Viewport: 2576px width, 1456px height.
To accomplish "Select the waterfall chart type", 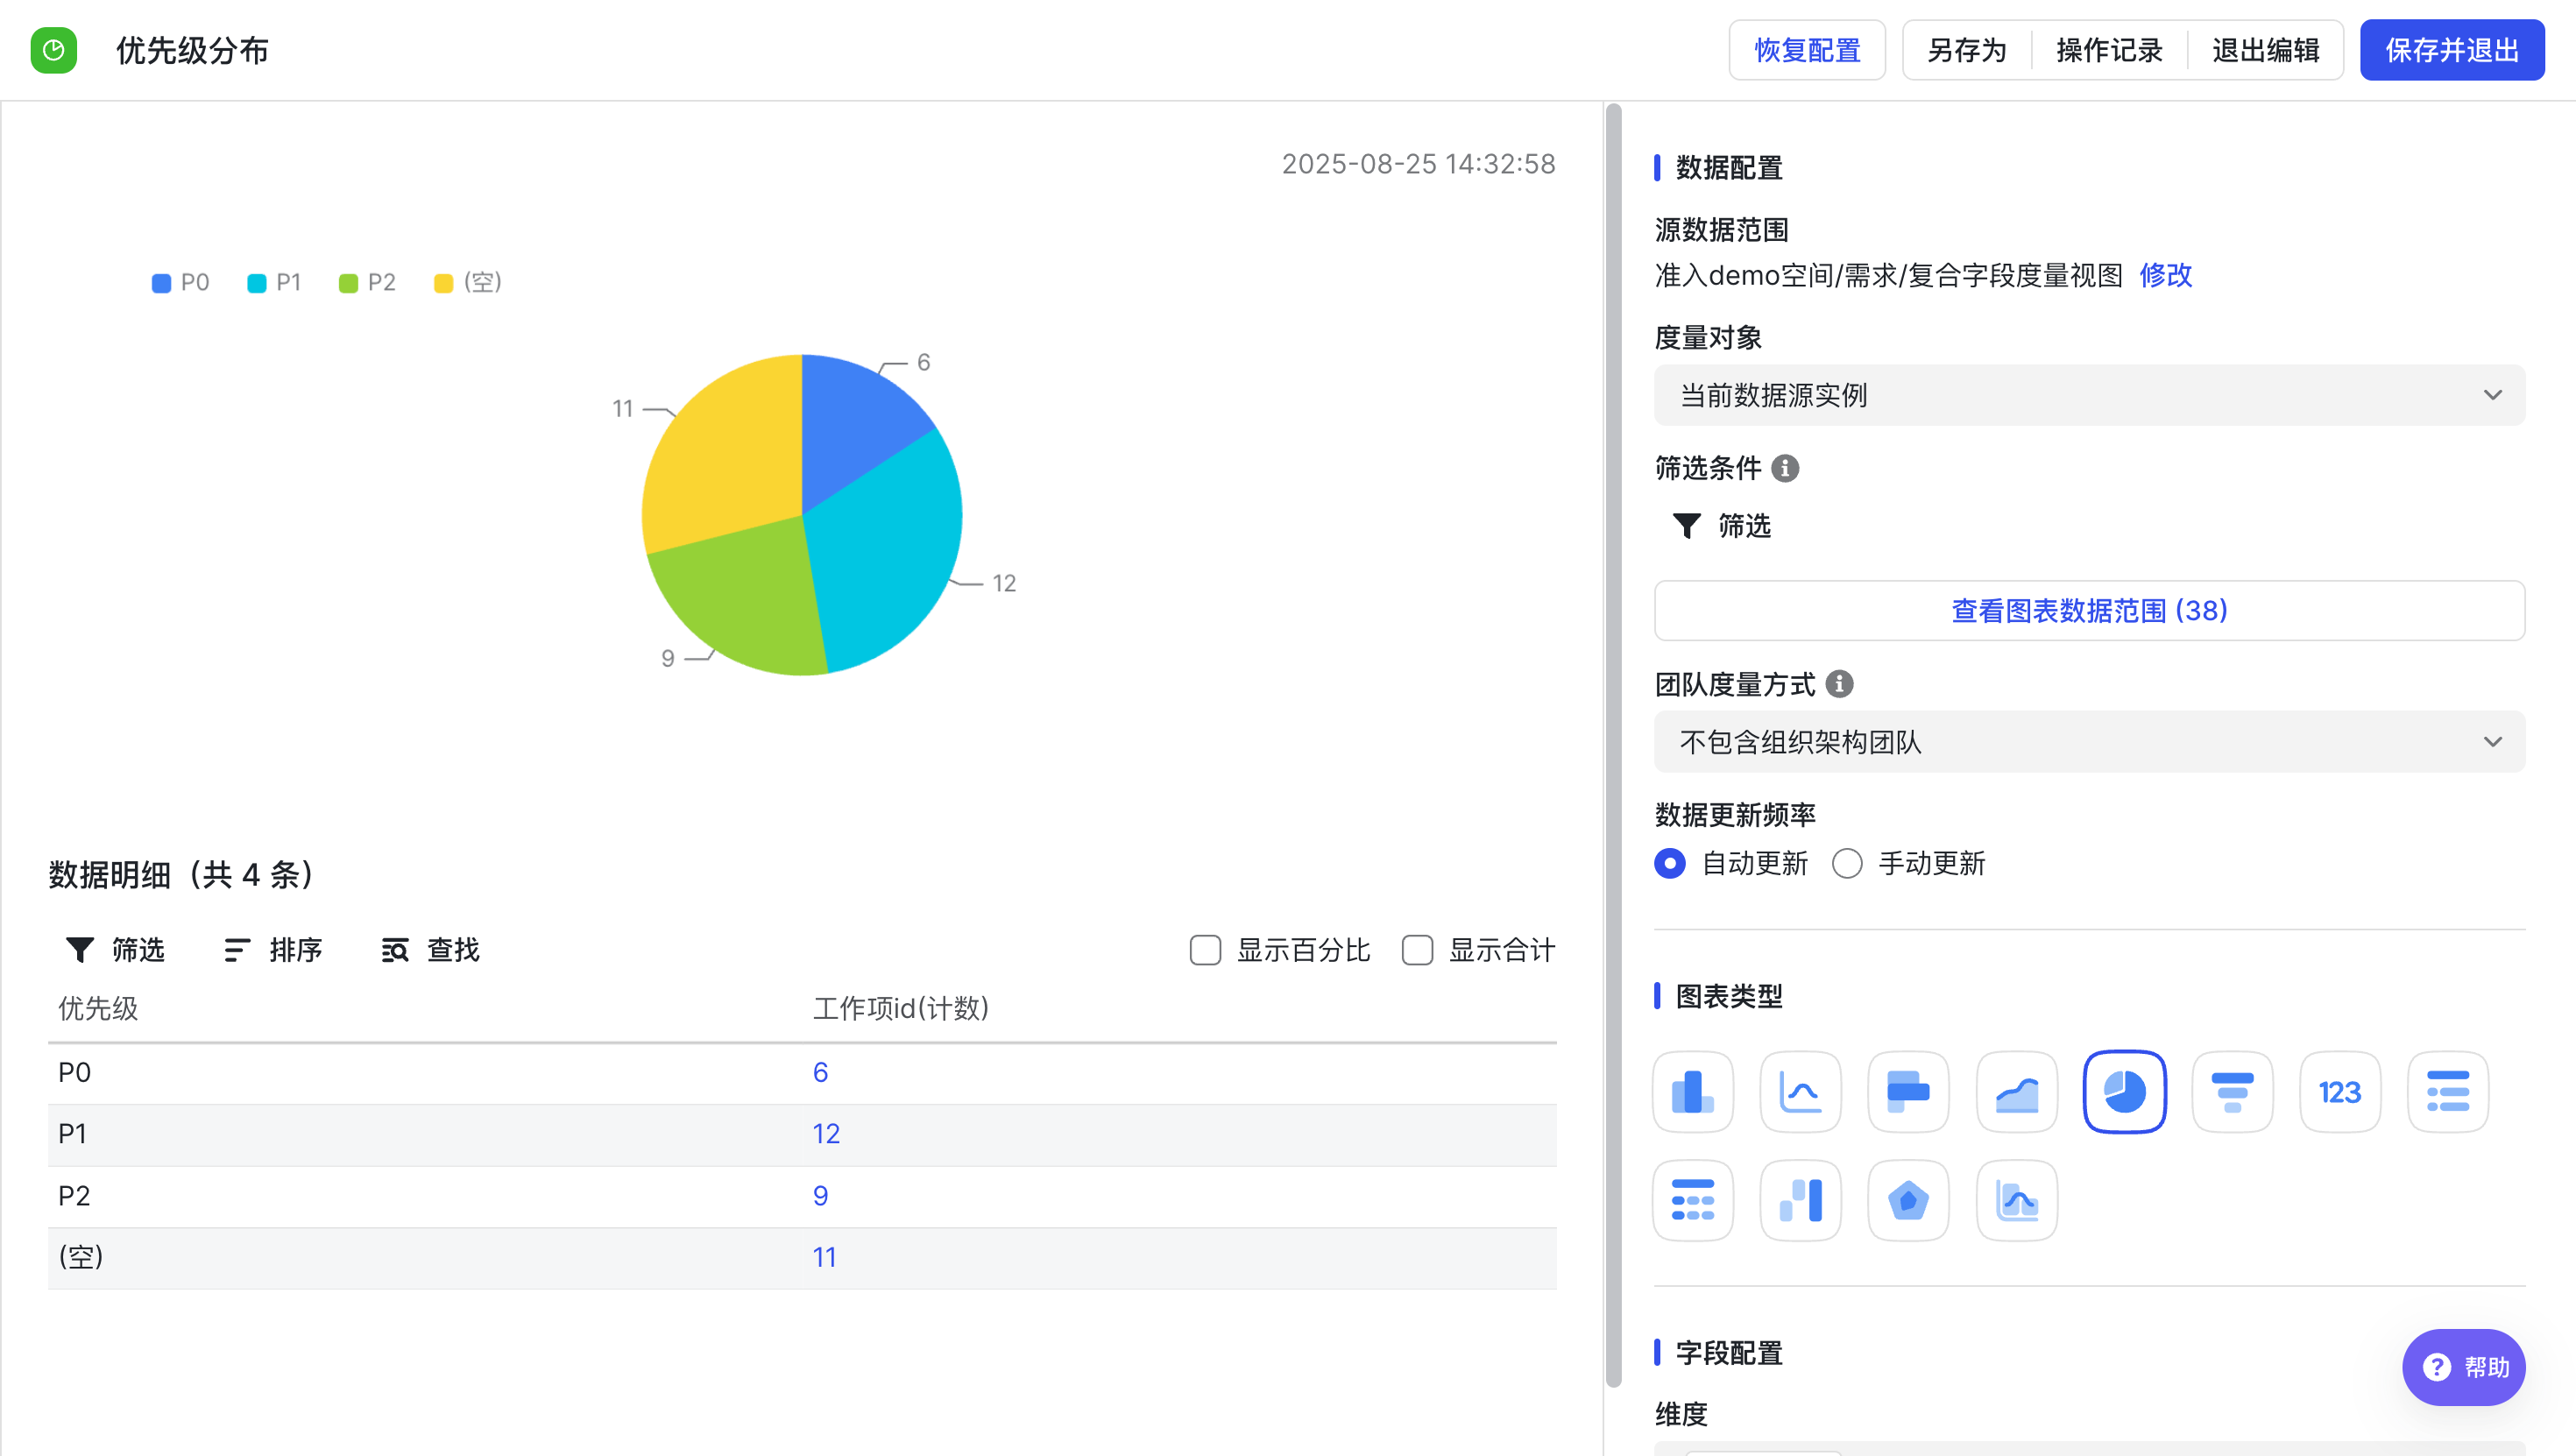I will click(1800, 1200).
